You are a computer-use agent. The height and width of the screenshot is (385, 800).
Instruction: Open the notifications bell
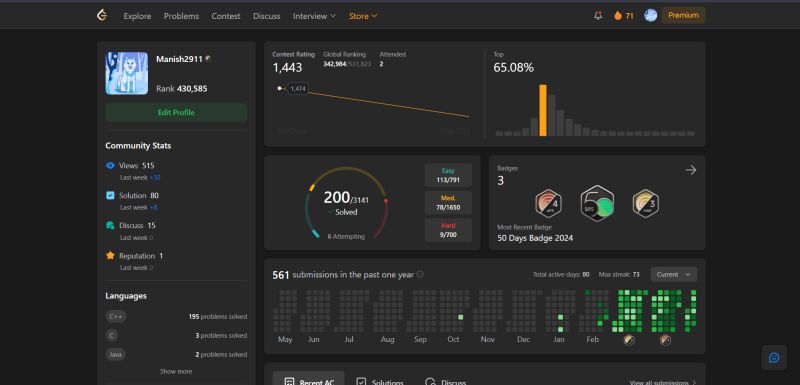coord(598,16)
